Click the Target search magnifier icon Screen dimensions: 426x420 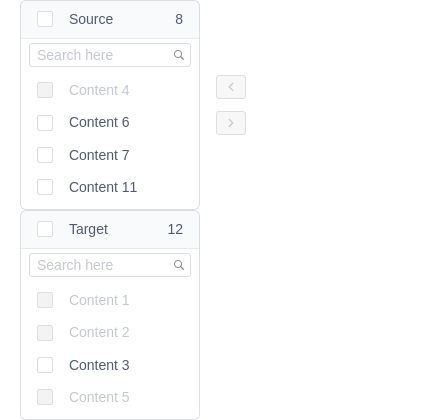pyautogui.click(x=179, y=265)
